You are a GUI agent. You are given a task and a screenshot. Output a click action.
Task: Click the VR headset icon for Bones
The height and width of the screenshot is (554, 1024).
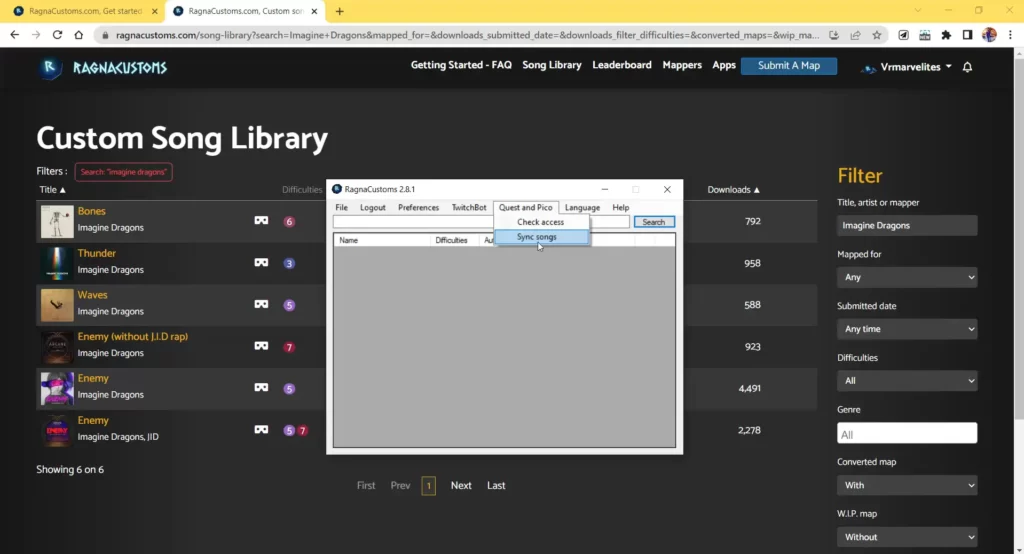point(261,221)
